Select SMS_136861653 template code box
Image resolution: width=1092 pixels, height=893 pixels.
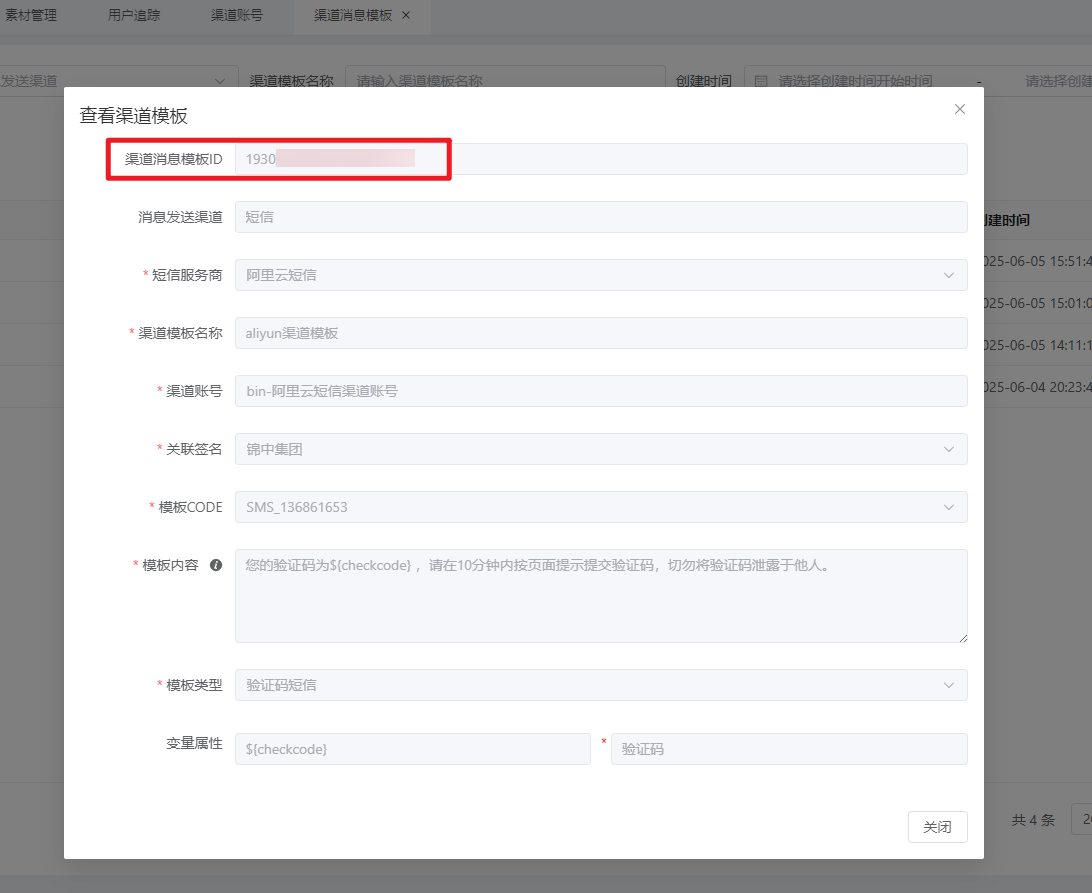pyautogui.click(x=601, y=507)
